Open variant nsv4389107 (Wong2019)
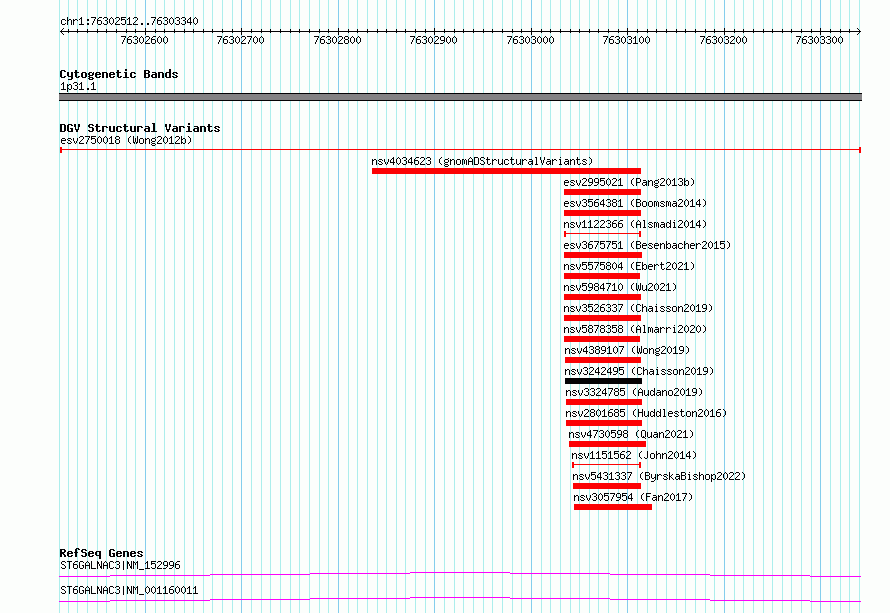 click(x=627, y=350)
